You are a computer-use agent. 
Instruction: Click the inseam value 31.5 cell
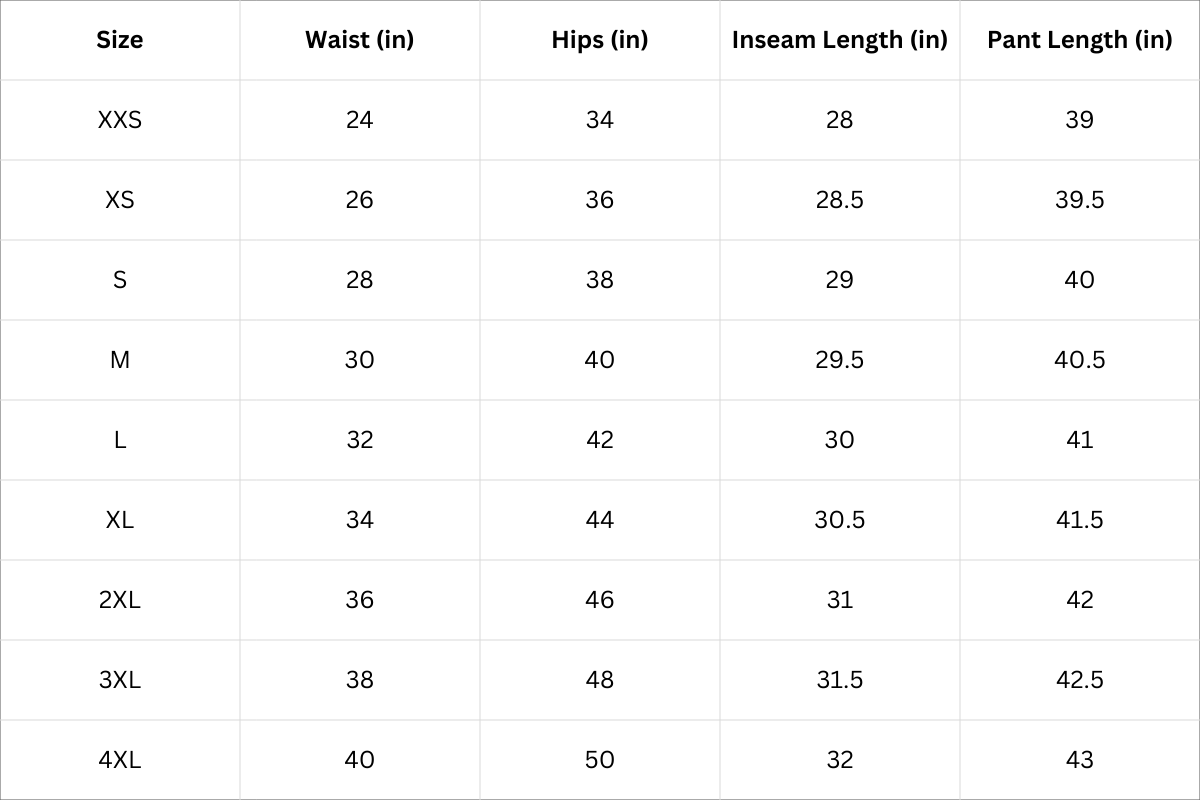839,680
